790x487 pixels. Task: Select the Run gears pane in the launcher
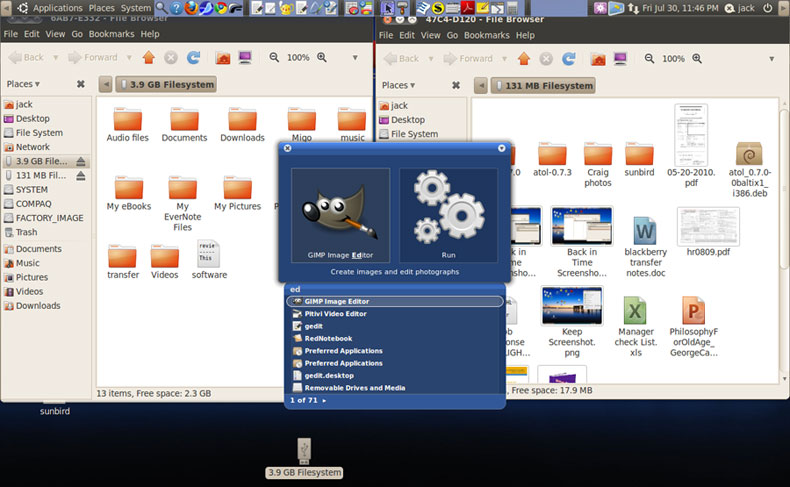(448, 215)
